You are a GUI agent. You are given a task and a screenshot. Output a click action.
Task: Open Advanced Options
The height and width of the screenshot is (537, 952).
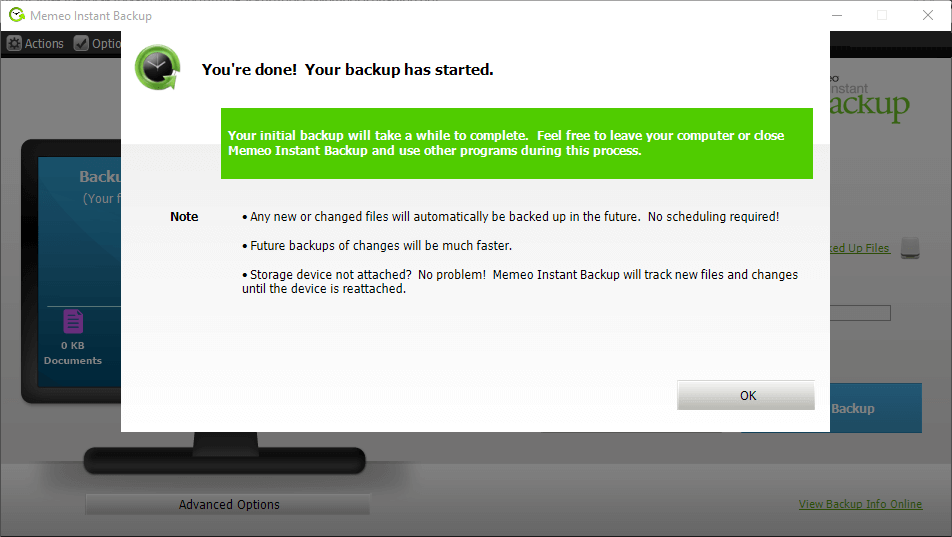(228, 504)
